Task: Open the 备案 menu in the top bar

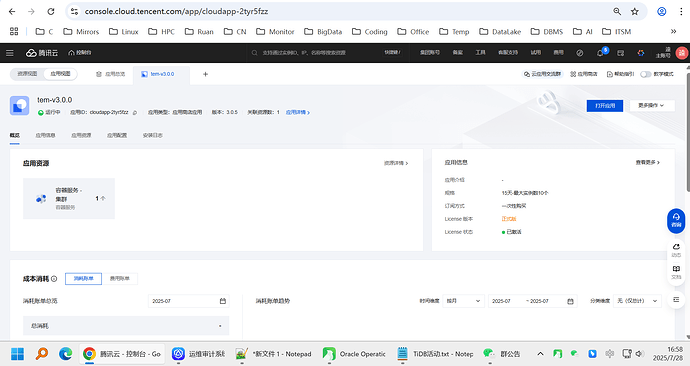Action: coord(458,52)
